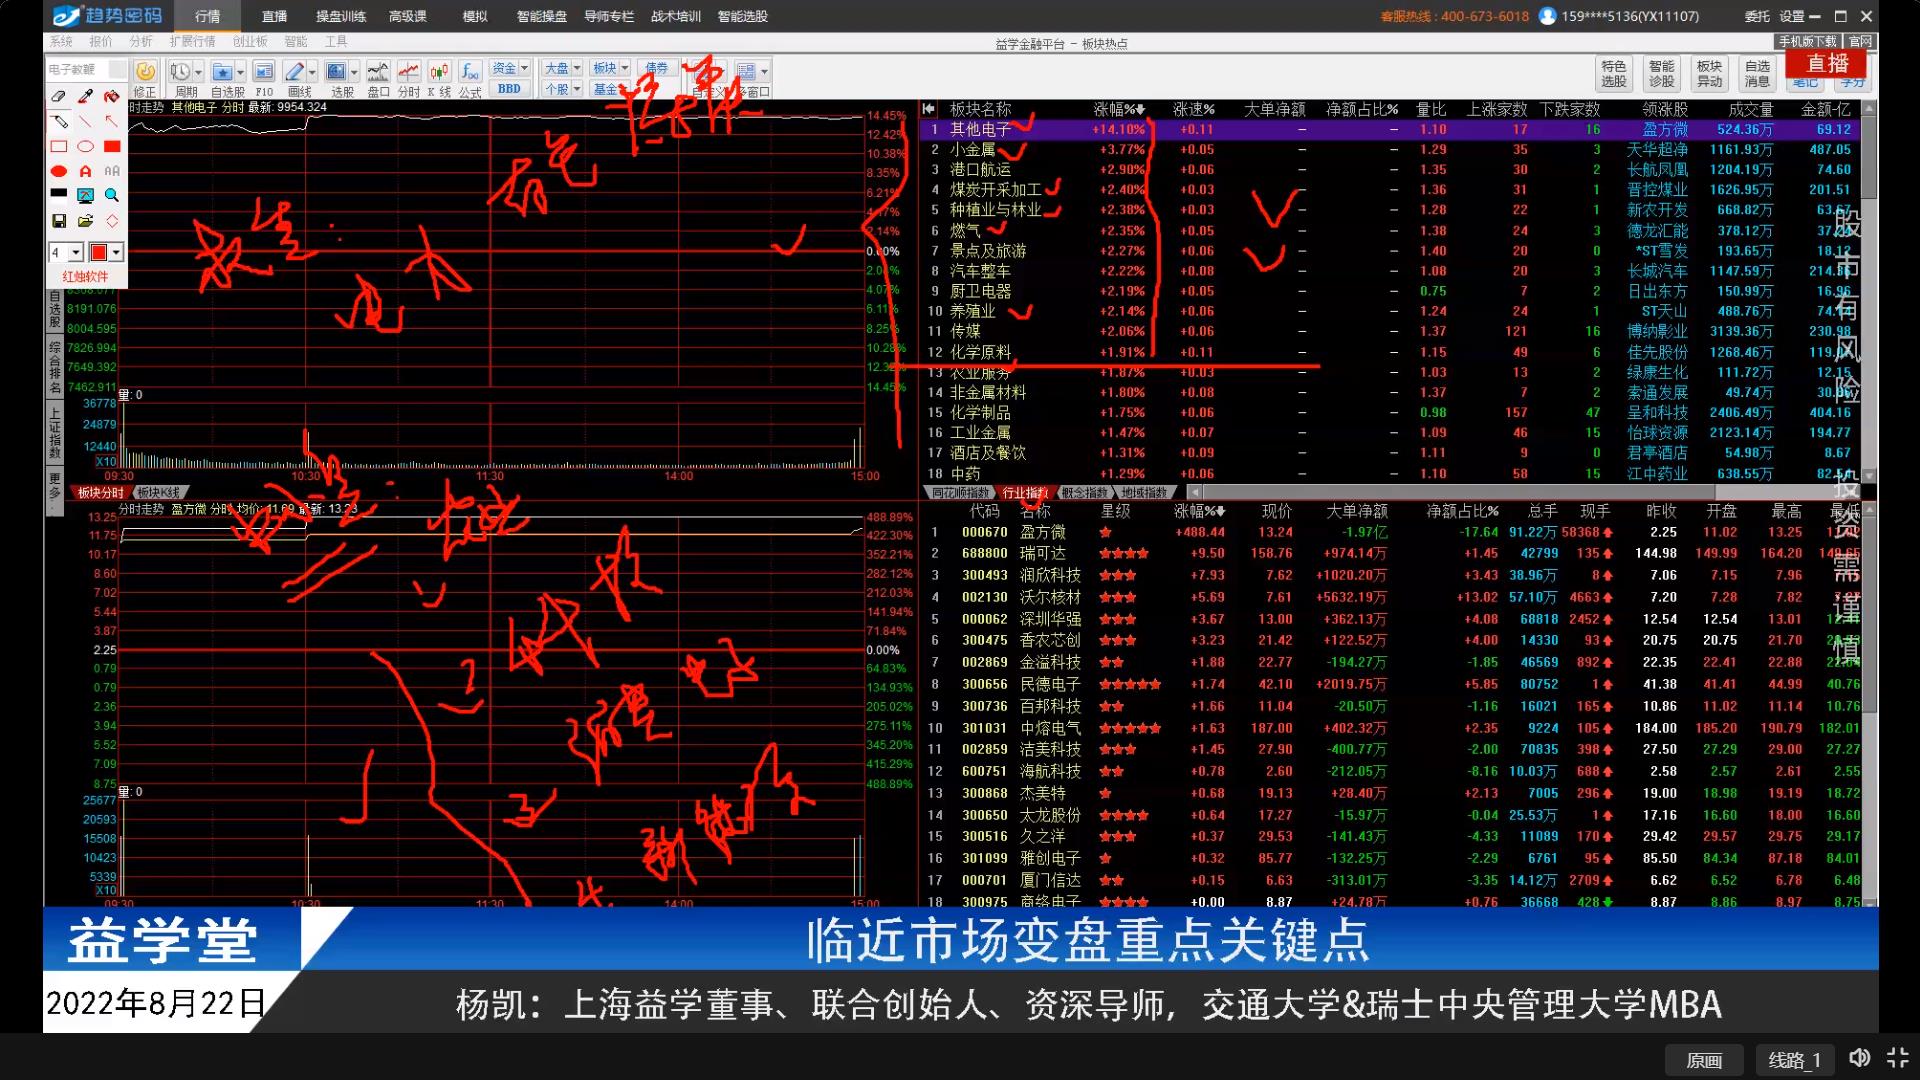Click the 线路_1 line selector
Image resolution: width=1920 pixels, height=1080 pixels.
[x=1795, y=1060]
